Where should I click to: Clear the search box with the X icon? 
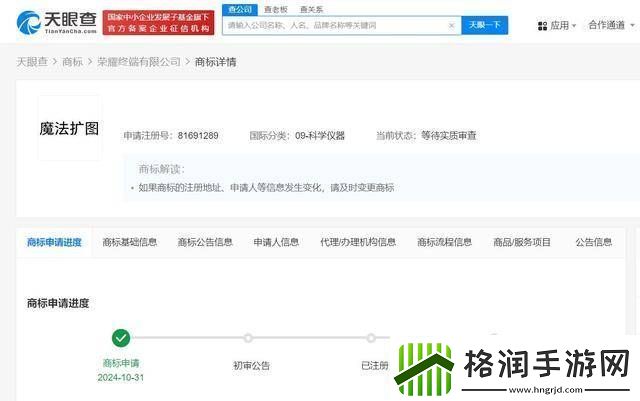pos(451,25)
